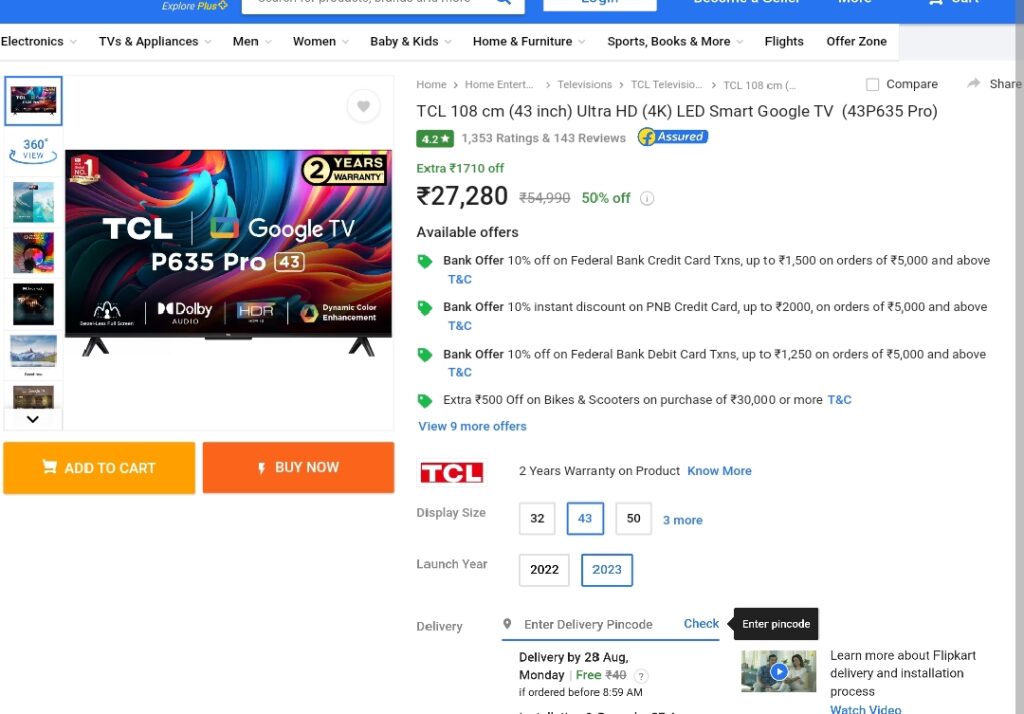Select launch year 2022
The width and height of the screenshot is (1024, 714).
(x=544, y=570)
